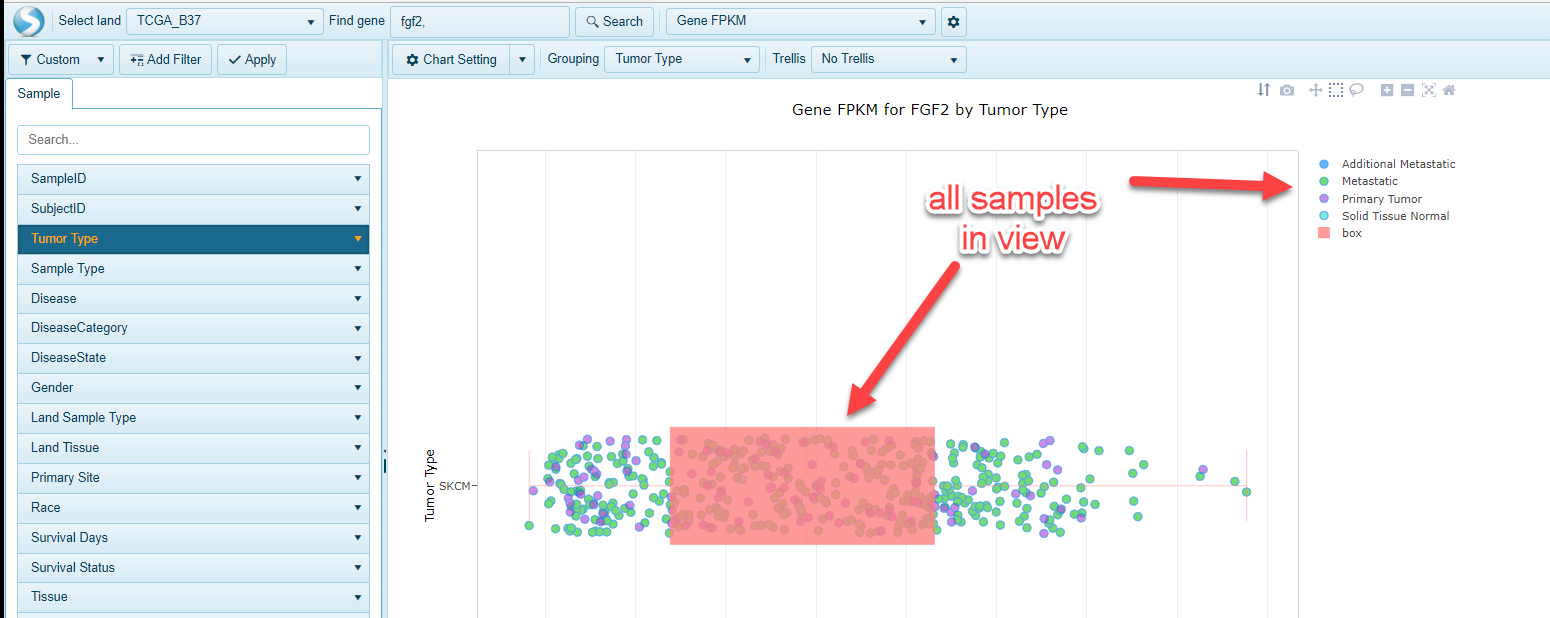Activate the pan tool on the chart
Screen dimensions: 1550x618
[1316, 90]
